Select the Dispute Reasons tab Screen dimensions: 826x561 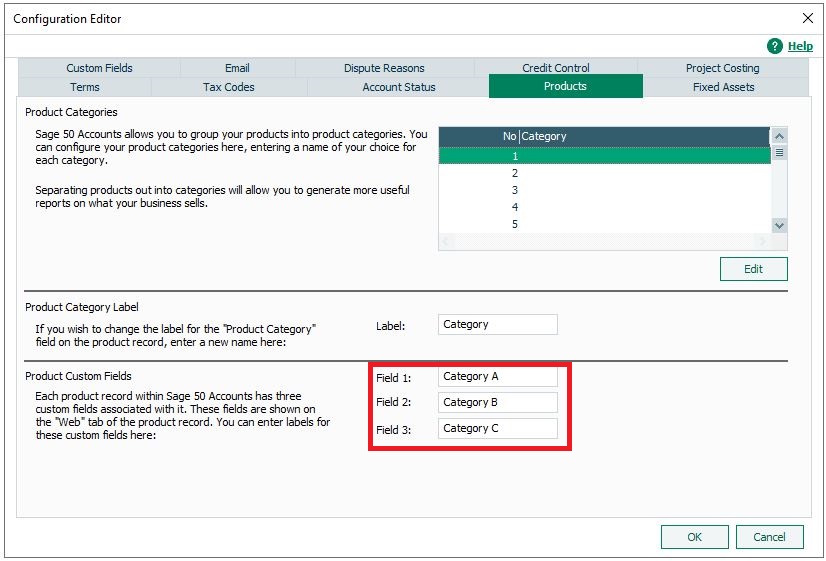click(x=384, y=68)
